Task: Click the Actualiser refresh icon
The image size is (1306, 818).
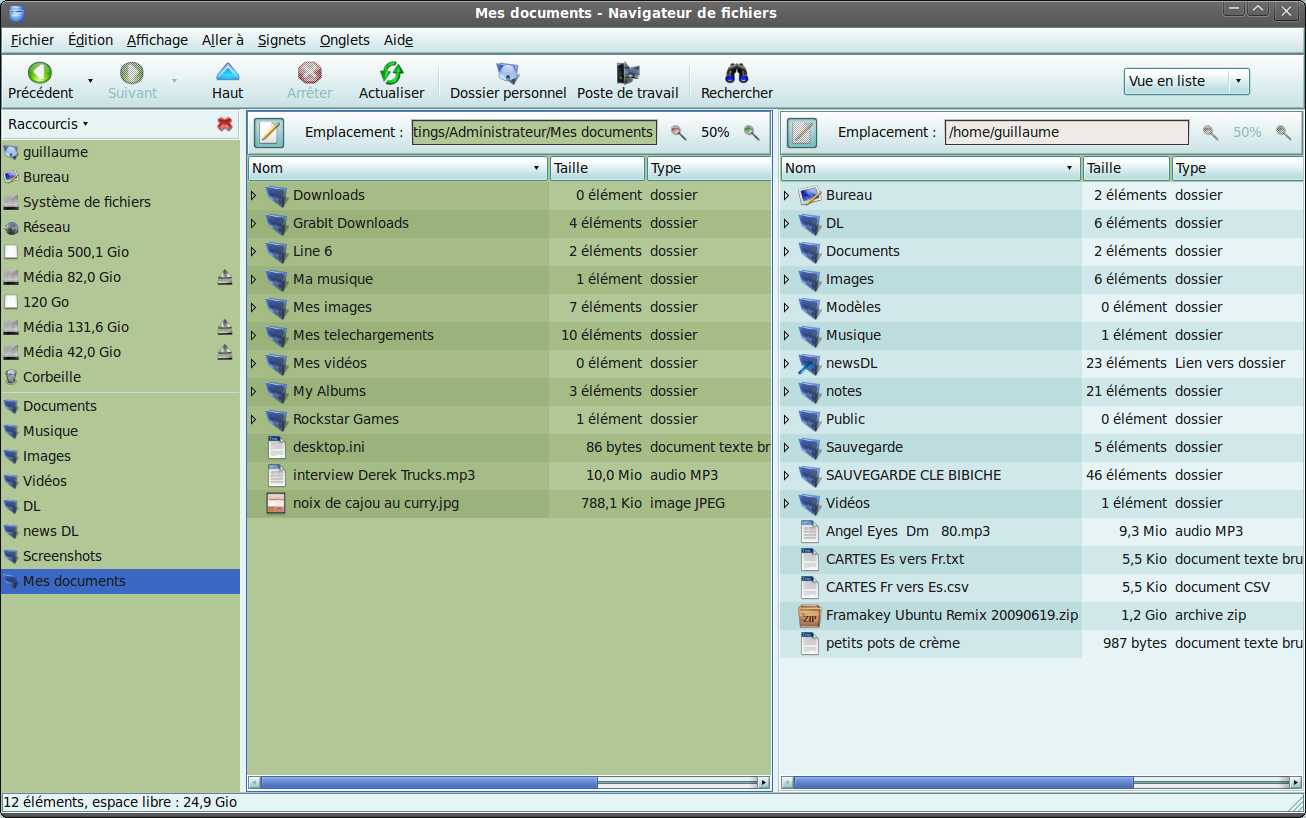Action: 391,73
